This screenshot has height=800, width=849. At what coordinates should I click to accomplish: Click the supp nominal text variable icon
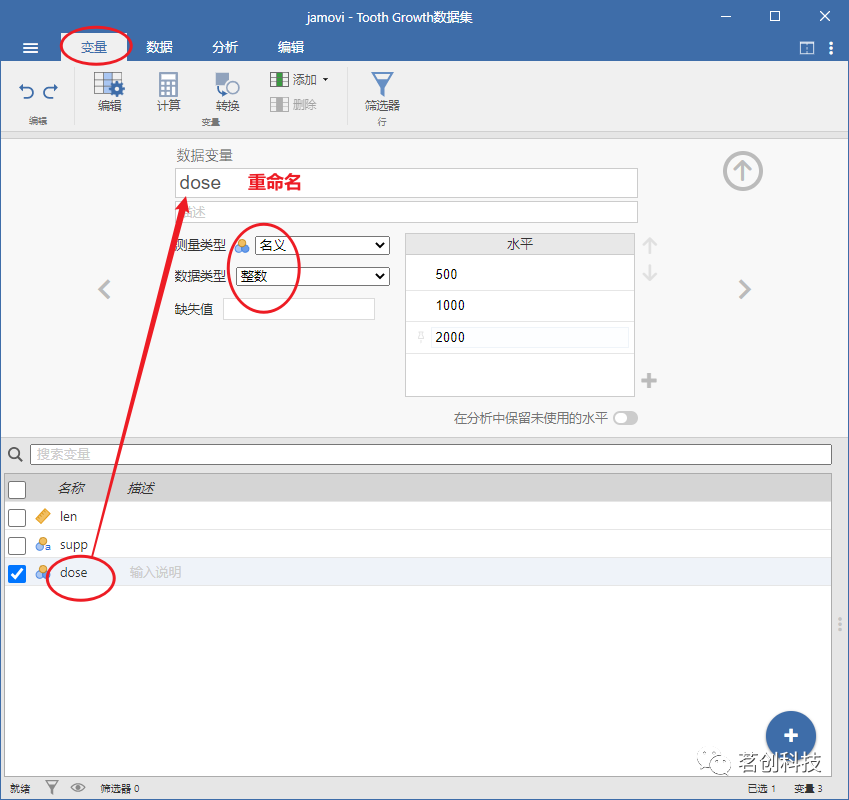(x=43, y=545)
